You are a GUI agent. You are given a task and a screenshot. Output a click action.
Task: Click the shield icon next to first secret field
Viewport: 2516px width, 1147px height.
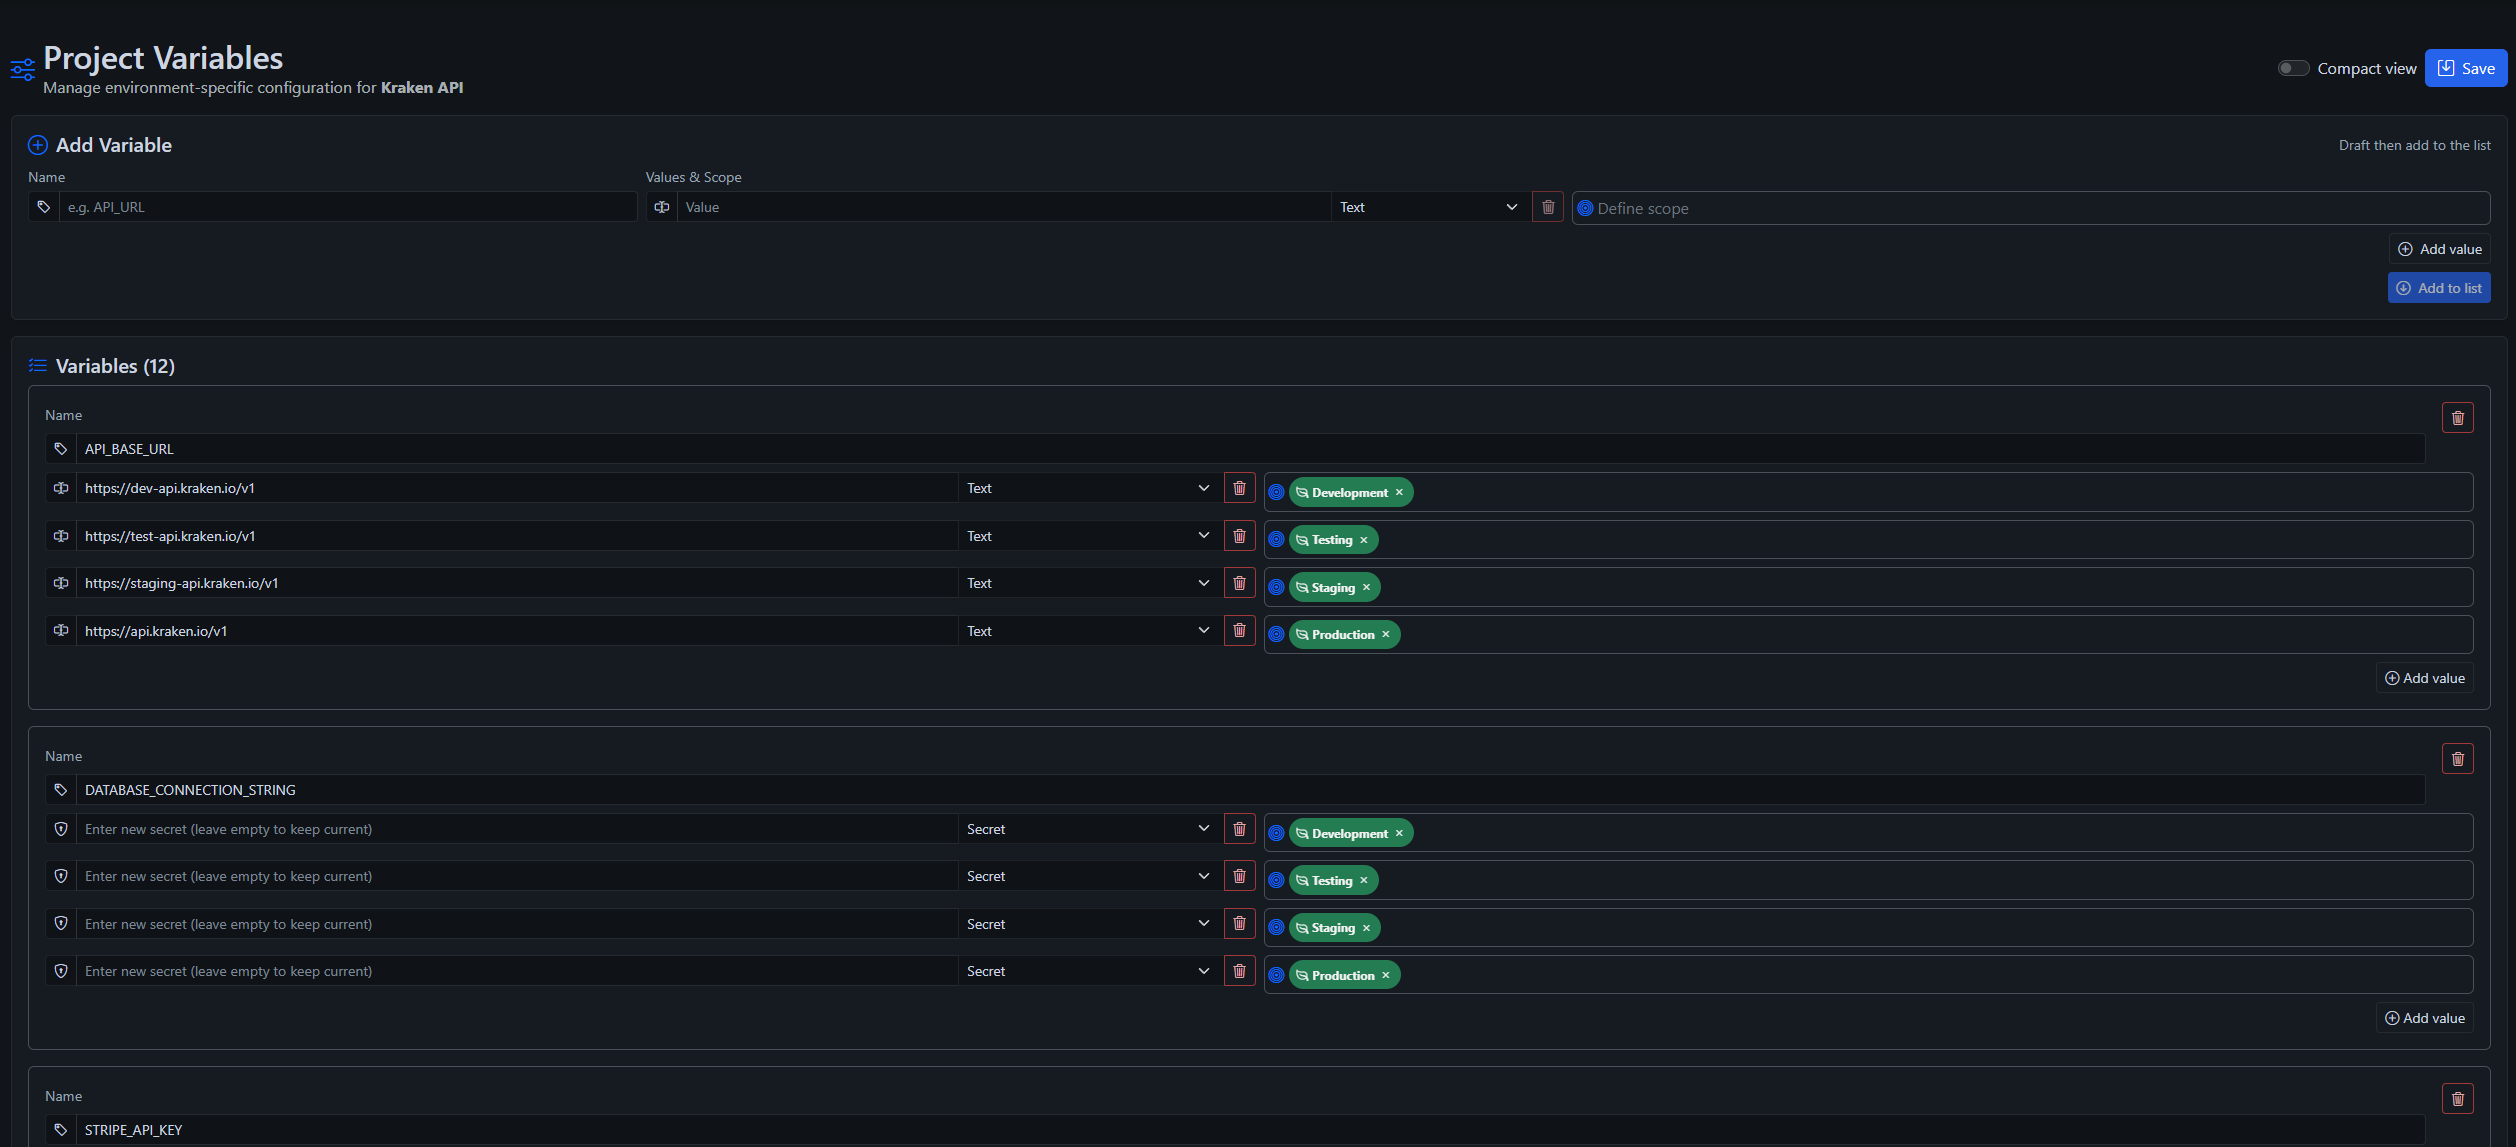coord(61,829)
